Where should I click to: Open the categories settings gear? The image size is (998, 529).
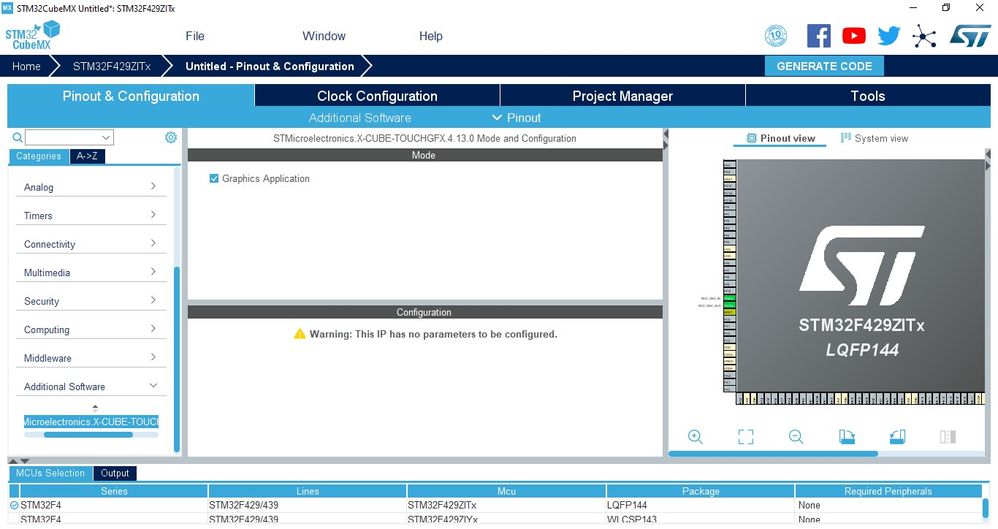[171, 137]
